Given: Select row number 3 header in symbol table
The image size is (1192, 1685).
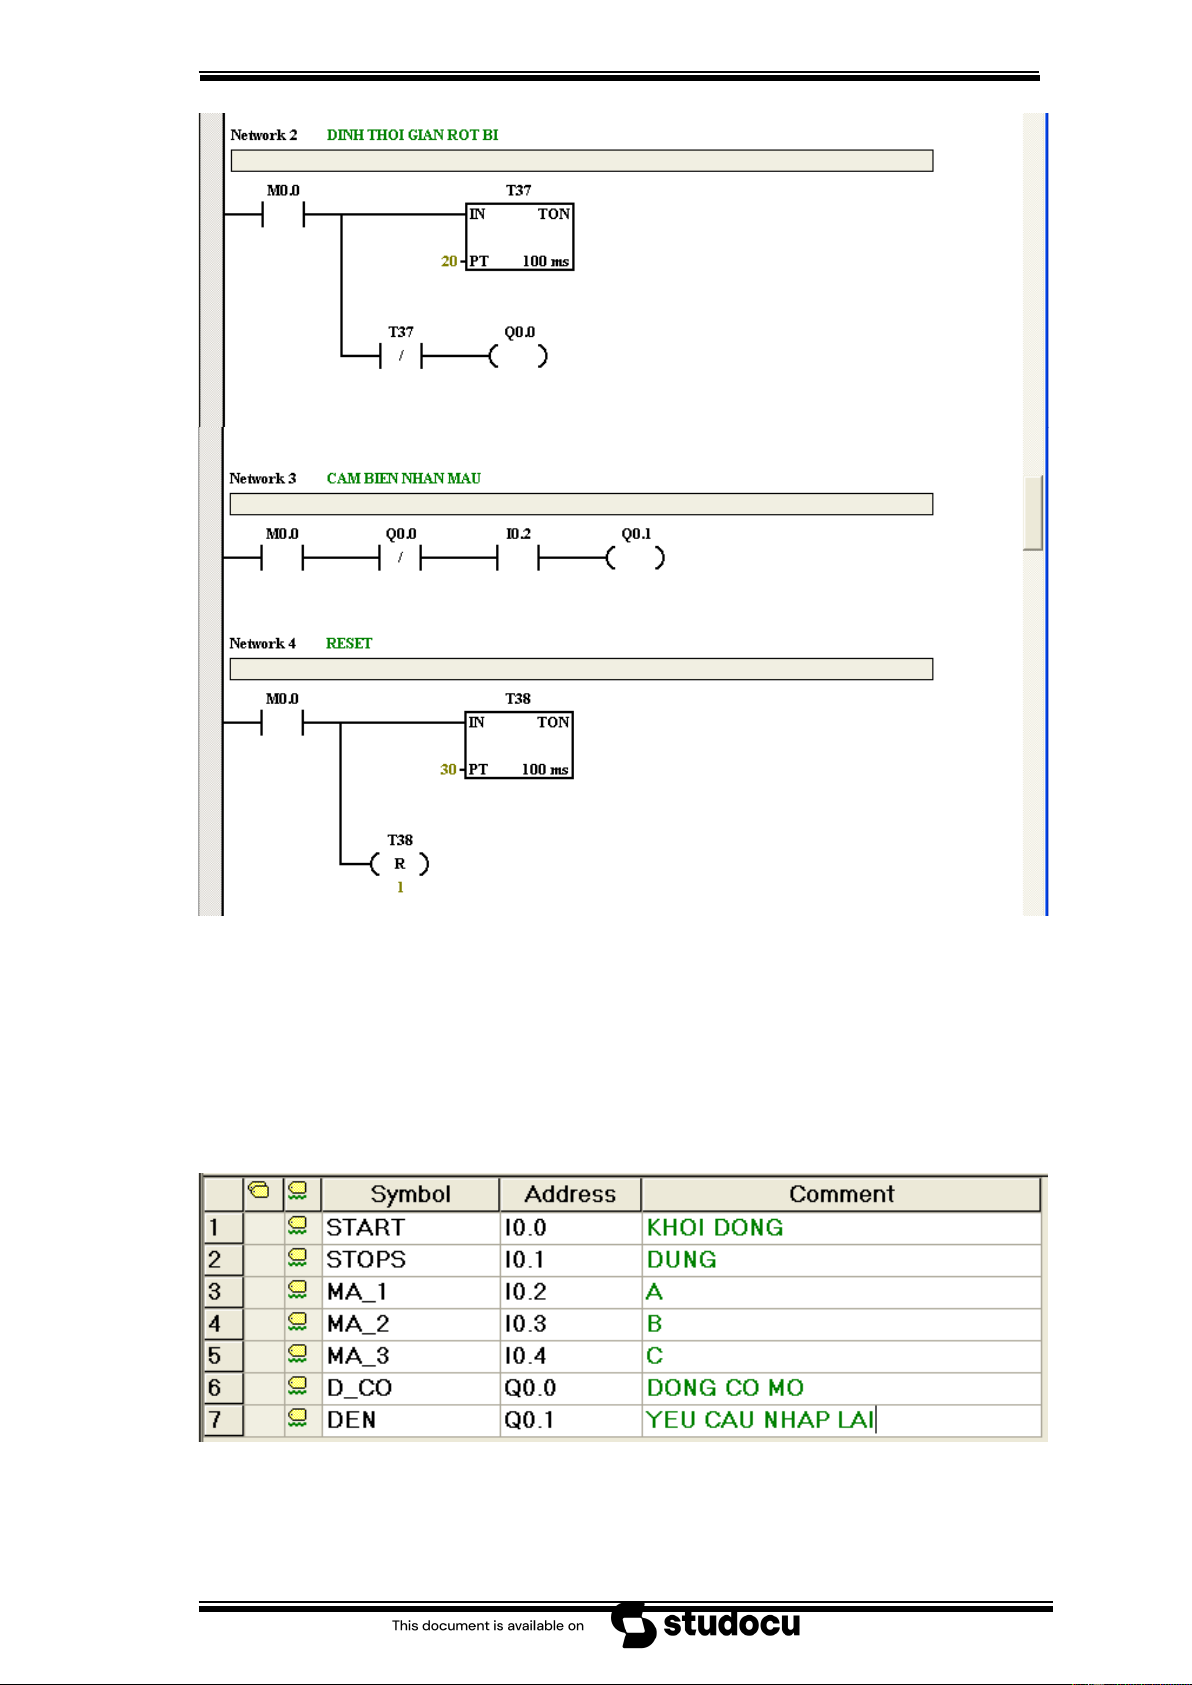Looking at the screenshot, I should (222, 1291).
